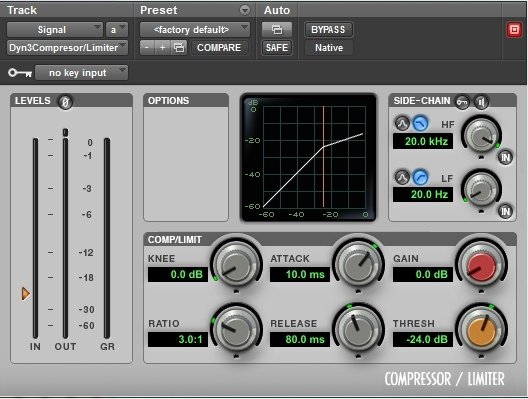The height and width of the screenshot is (399, 528).
Task: Enable the side-chain key listen speaker icon
Action: point(482,102)
